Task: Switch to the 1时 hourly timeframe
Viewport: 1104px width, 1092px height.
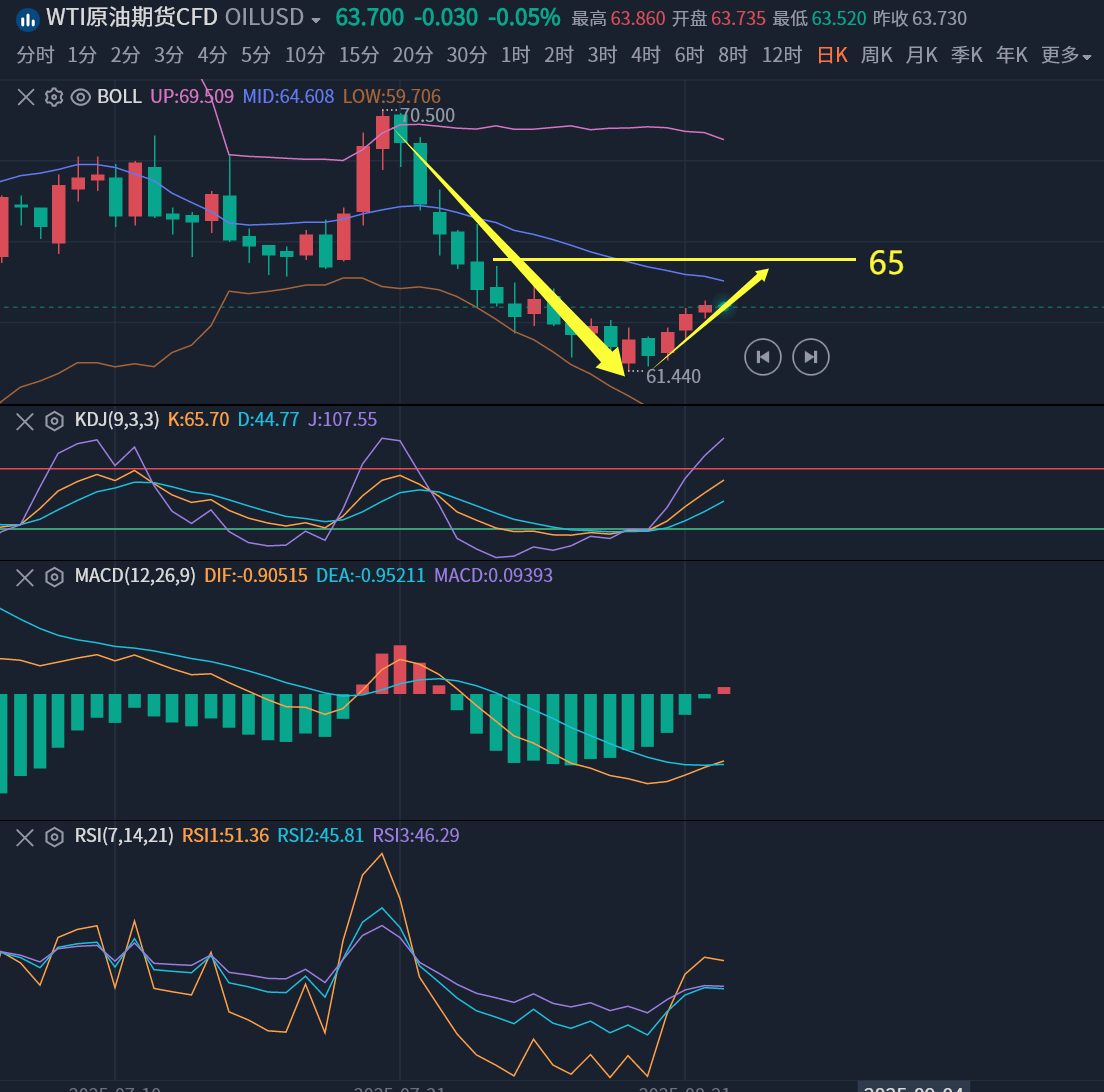Action: click(514, 56)
